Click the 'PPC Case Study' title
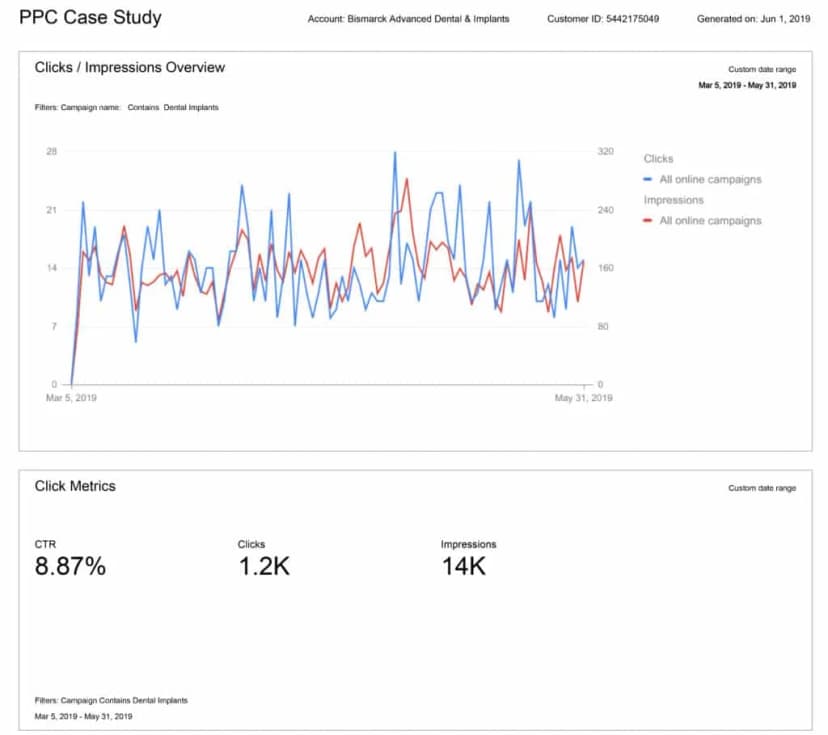The height and width of the screenshot is (735, 828). [x=90, y=18]
